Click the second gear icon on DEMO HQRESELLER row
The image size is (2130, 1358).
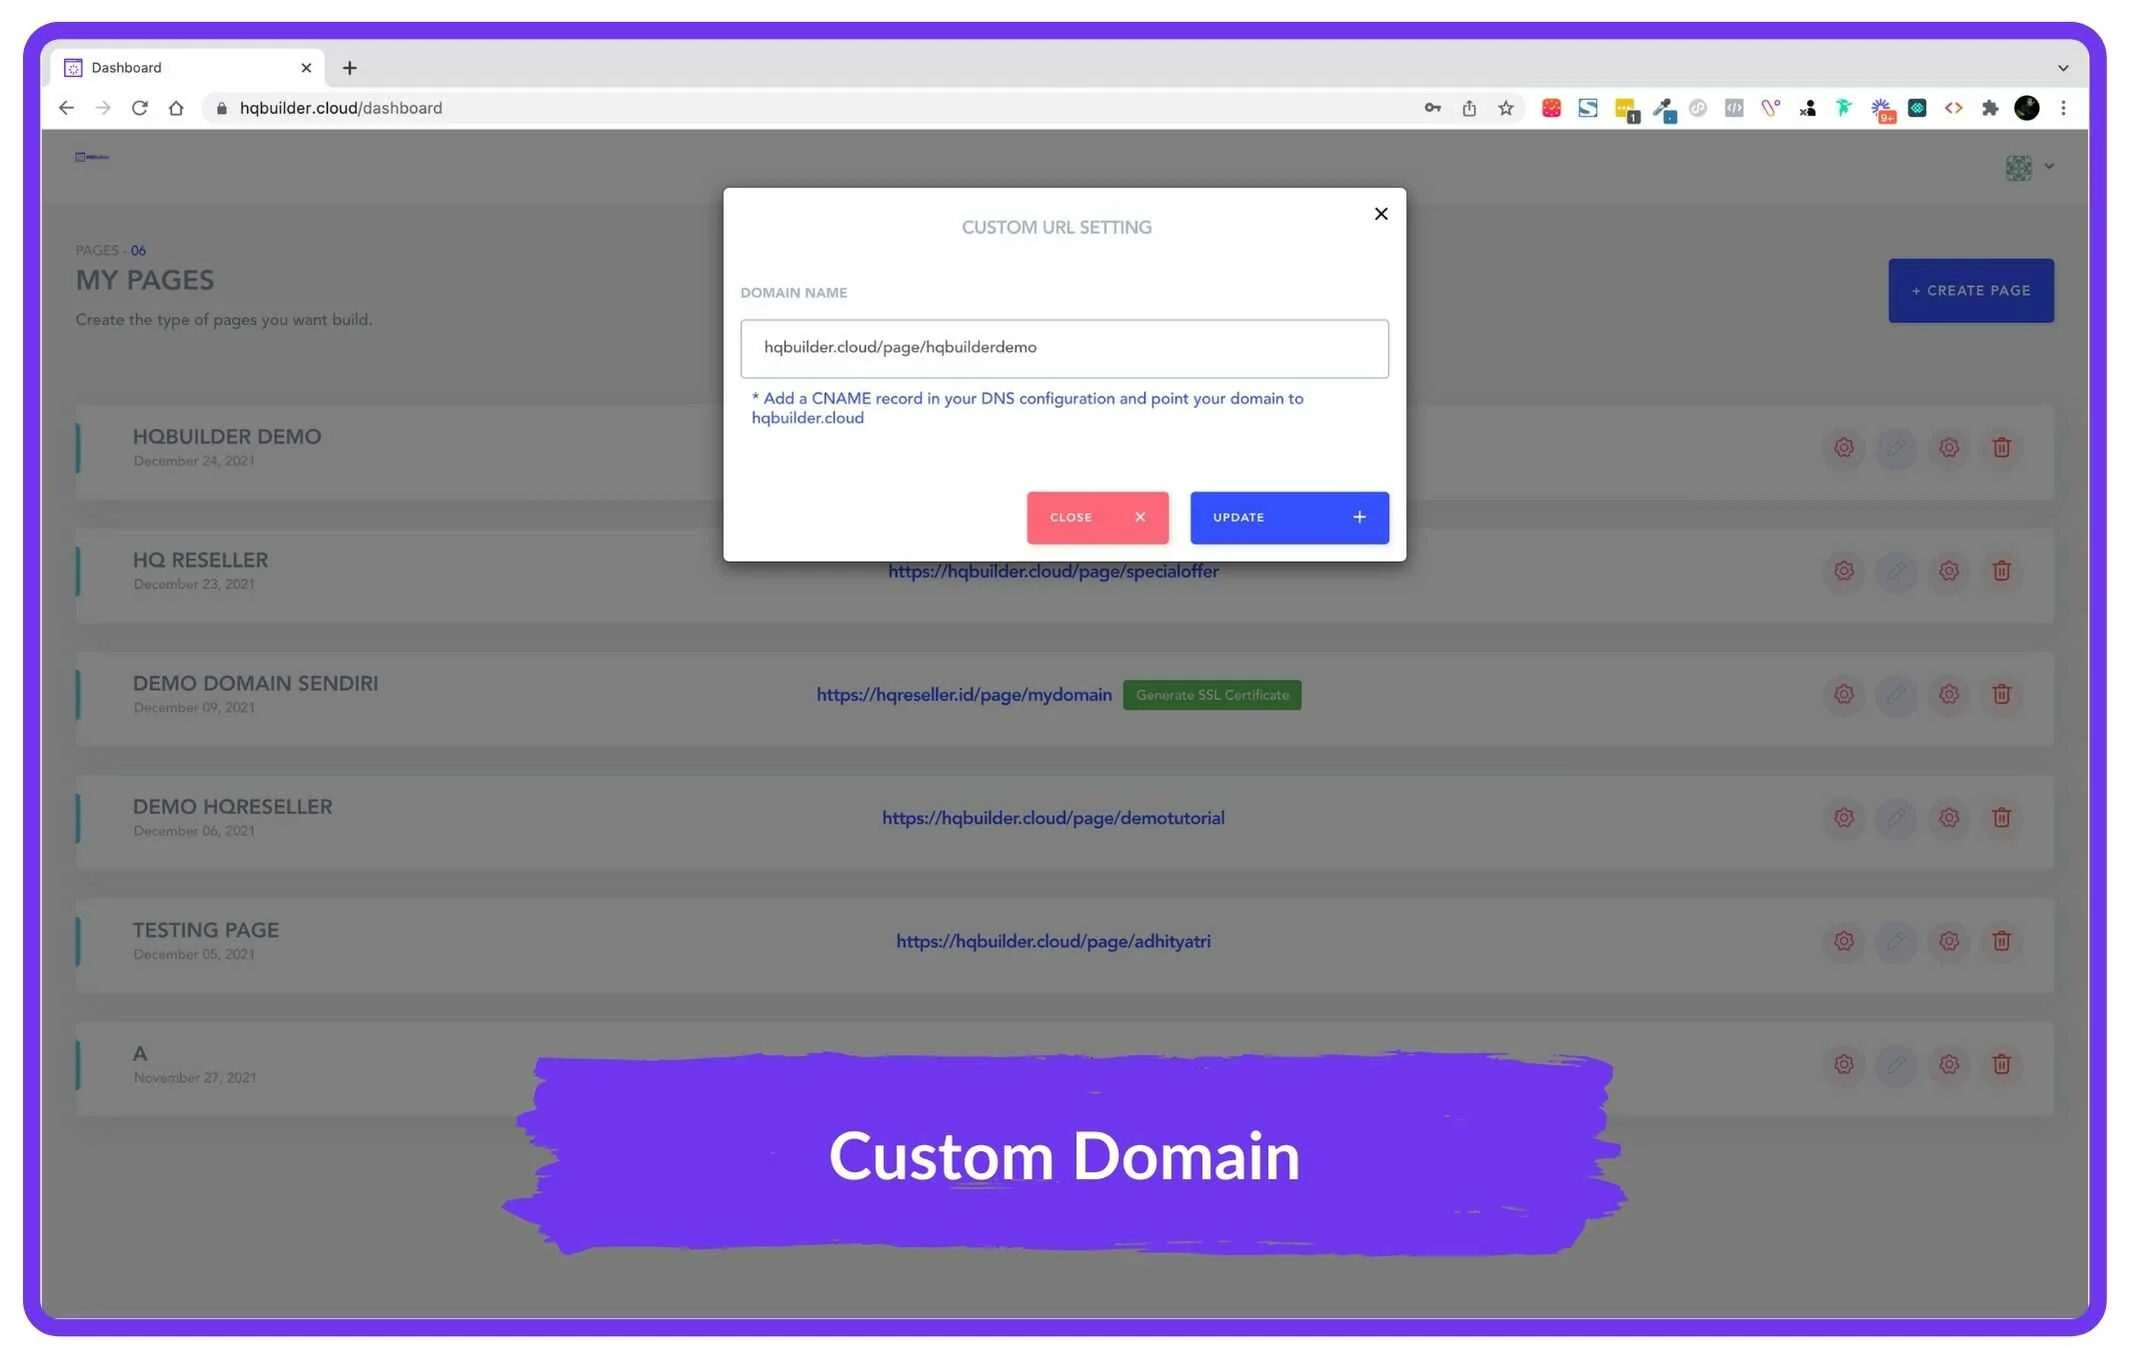point(1949,818)
